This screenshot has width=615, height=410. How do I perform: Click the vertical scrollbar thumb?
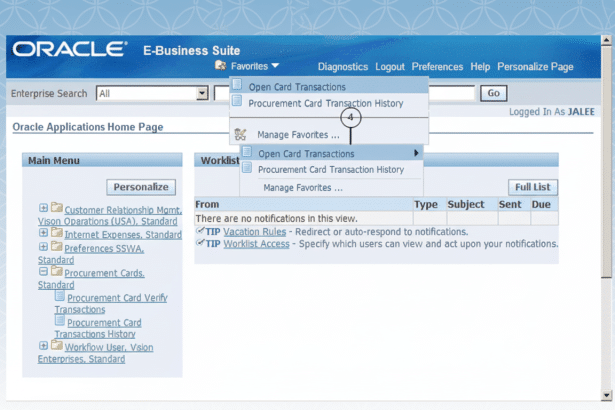click(x=606, y=161)
